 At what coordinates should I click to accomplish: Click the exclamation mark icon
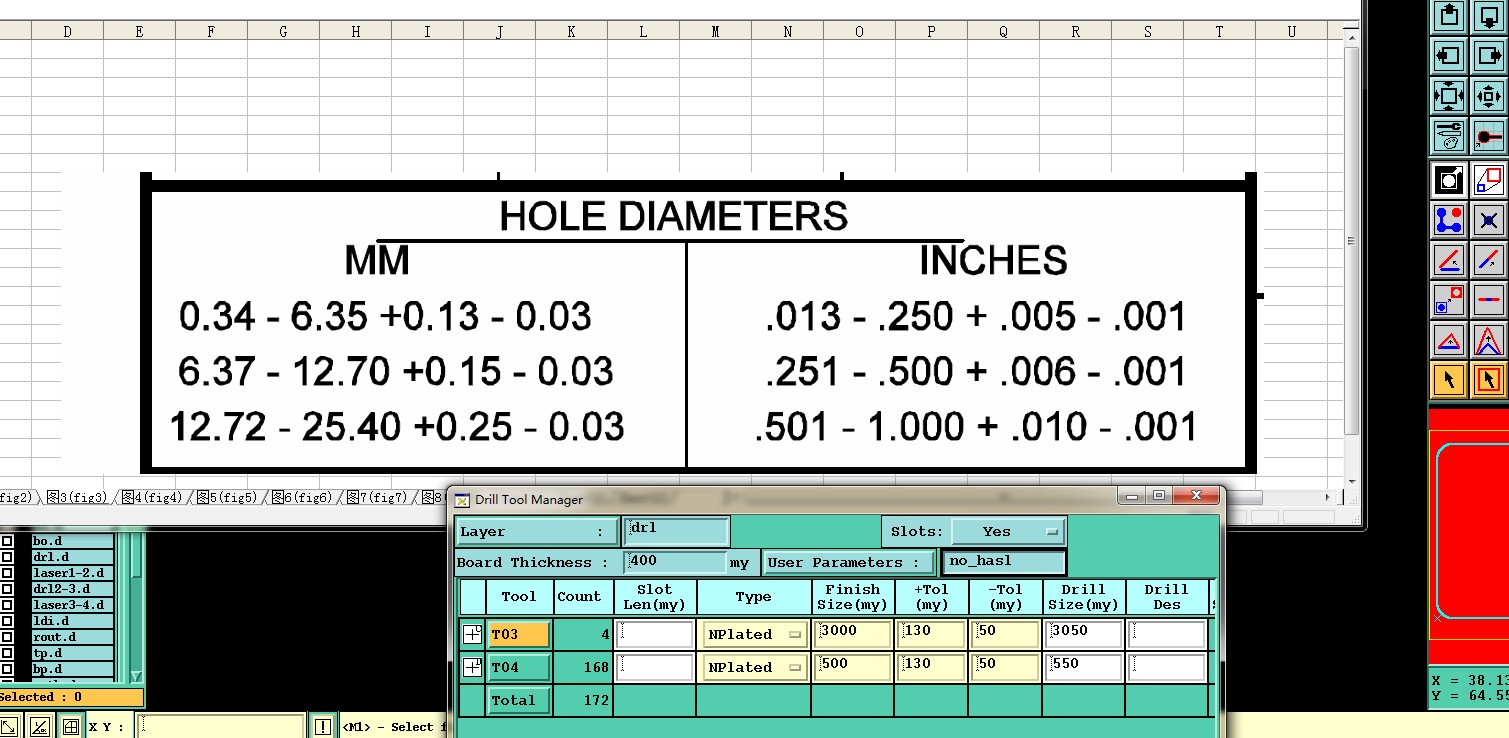tap(322, 727)
